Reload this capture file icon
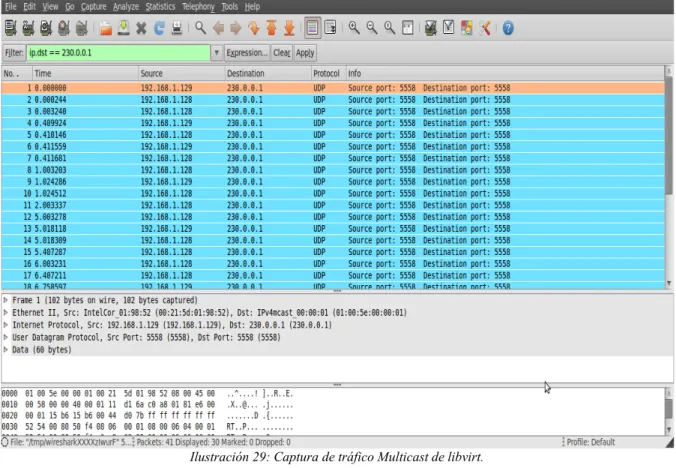Image resolution: width=676 pixels, height=468 pixels. 159,28
